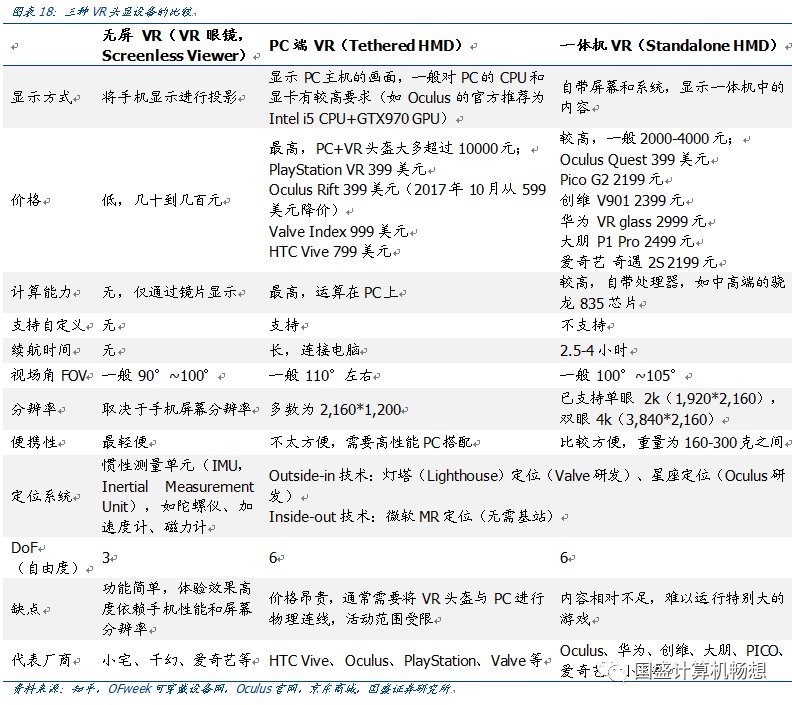Click the cell '小宅、千幻、爱奇艺等'
This screenshot has width=792, height=705.
click(x=177, y=661)
